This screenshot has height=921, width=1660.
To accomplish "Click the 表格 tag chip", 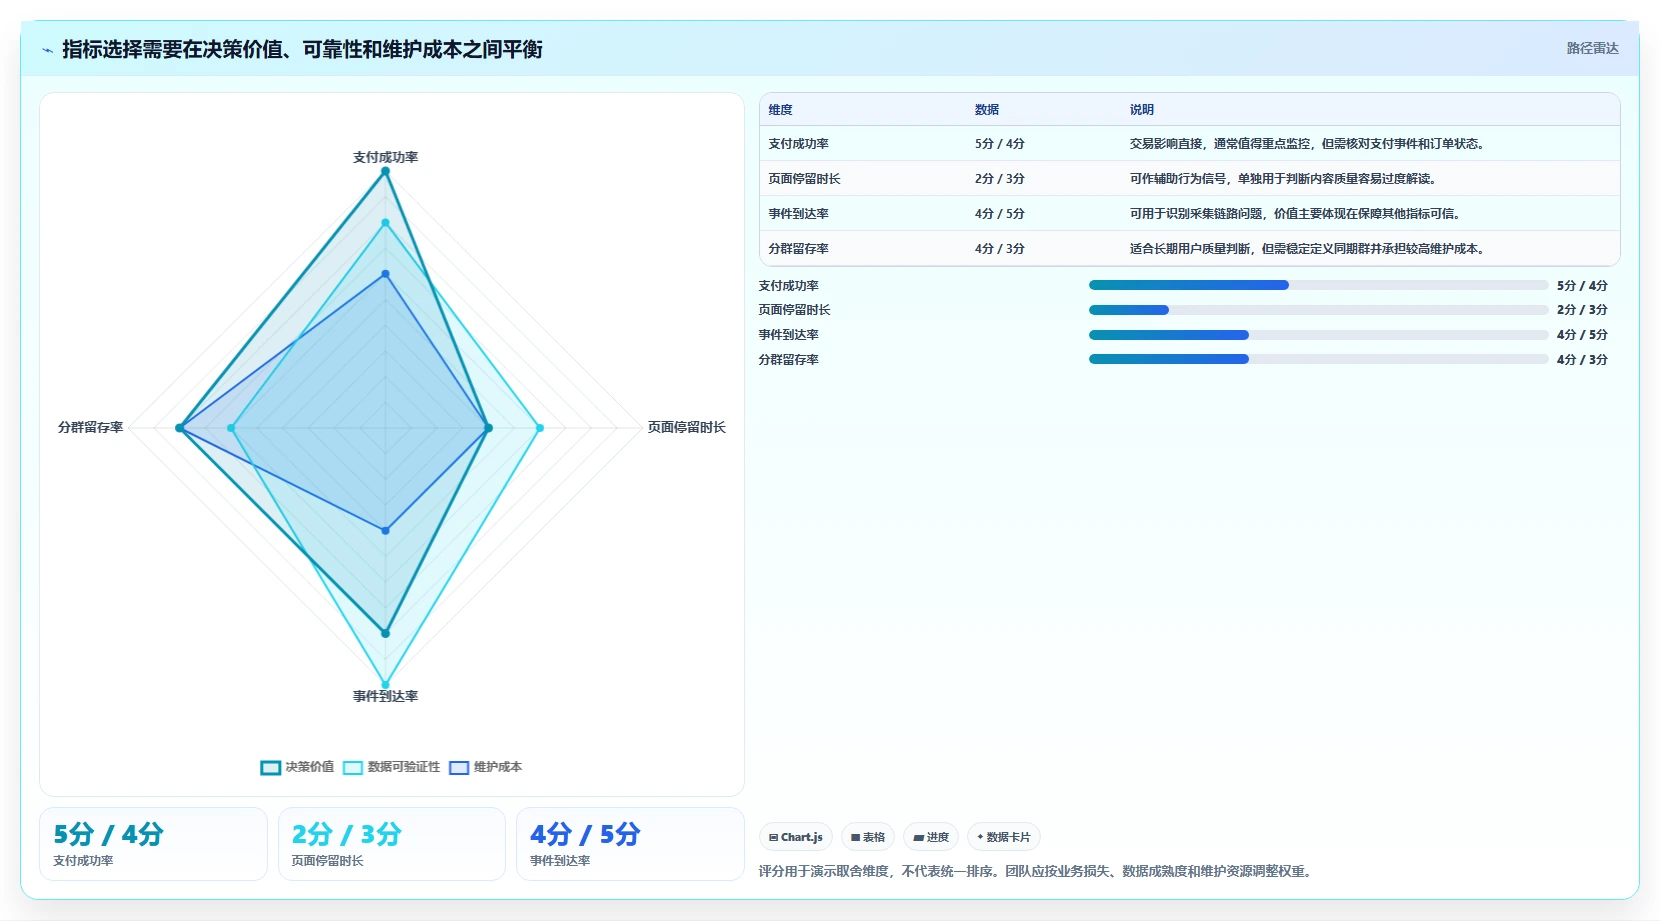I will (868, 837).
